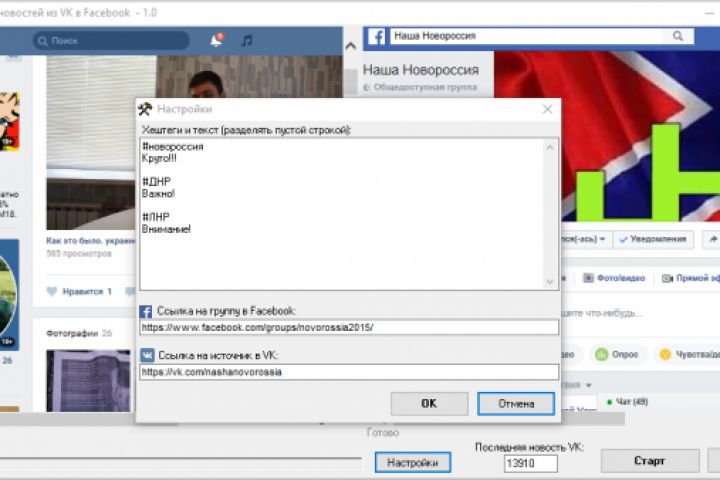Open the VK video title link Как это было
This screenshot has height=480, width=720.
click(x=91, y=241)
